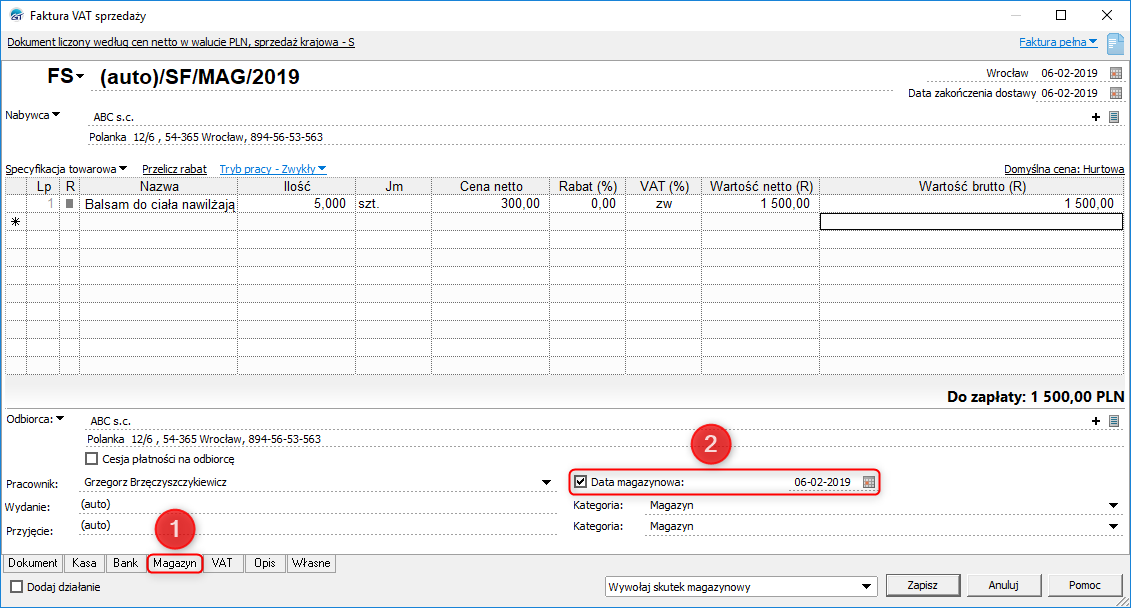Screen dimensions: 1131x608
Task: Click the Anuluj button
Action: coord(1002,585)
